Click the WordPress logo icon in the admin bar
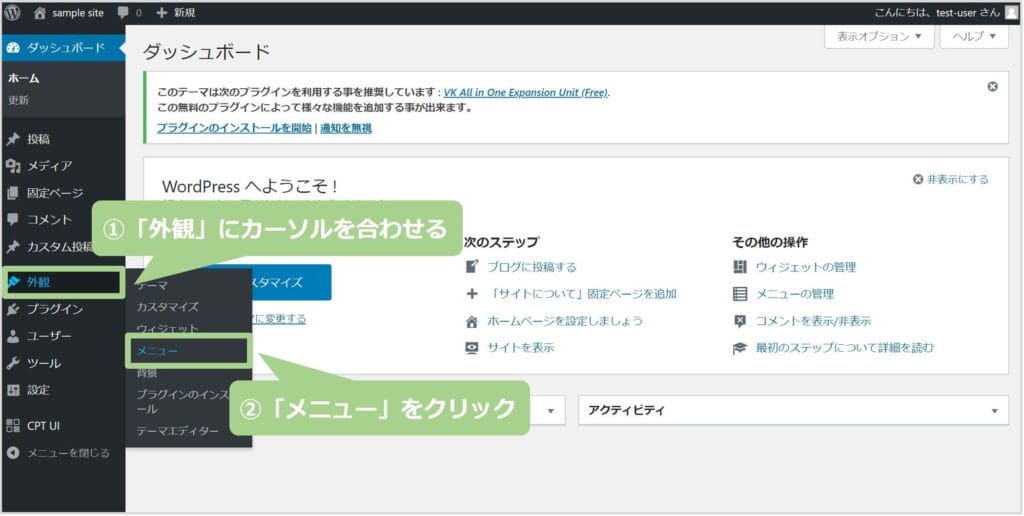Viewport: 1024px width, 516px height. click(x=12, y=12)
